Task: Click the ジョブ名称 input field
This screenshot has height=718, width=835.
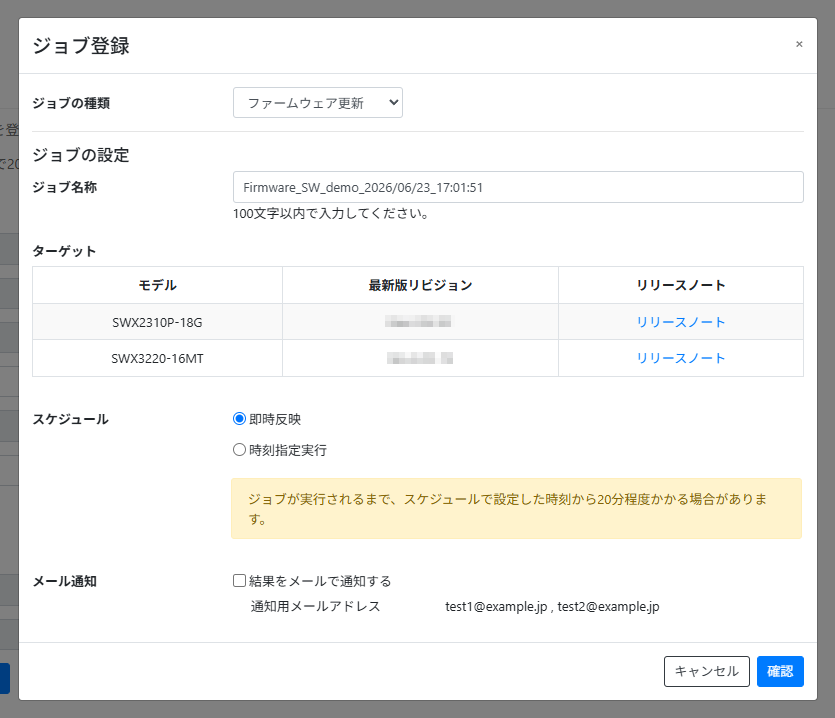Action: pos(518,187)
